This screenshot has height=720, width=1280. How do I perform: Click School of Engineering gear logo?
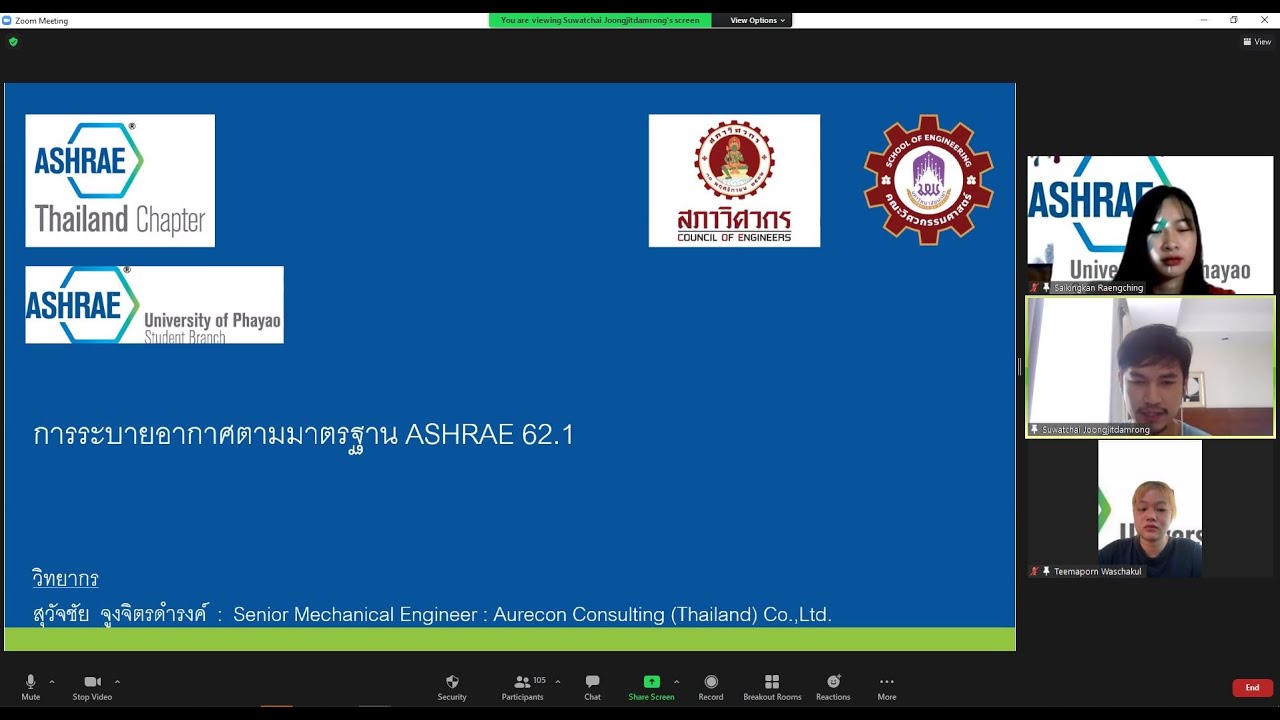tap(929, 180)
